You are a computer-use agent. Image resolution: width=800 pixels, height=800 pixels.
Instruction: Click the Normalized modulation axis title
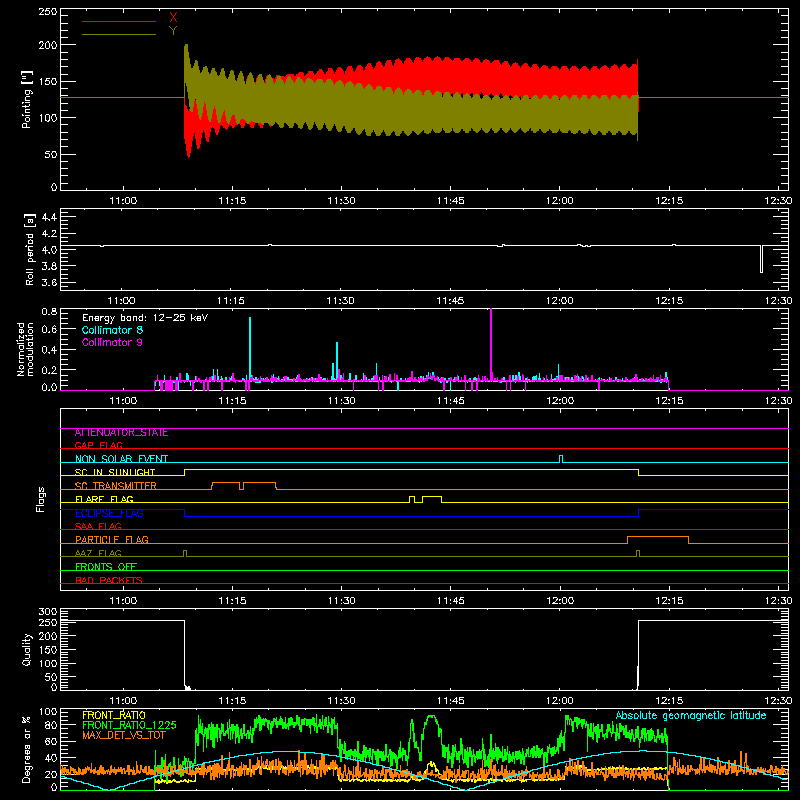point(25,349)
